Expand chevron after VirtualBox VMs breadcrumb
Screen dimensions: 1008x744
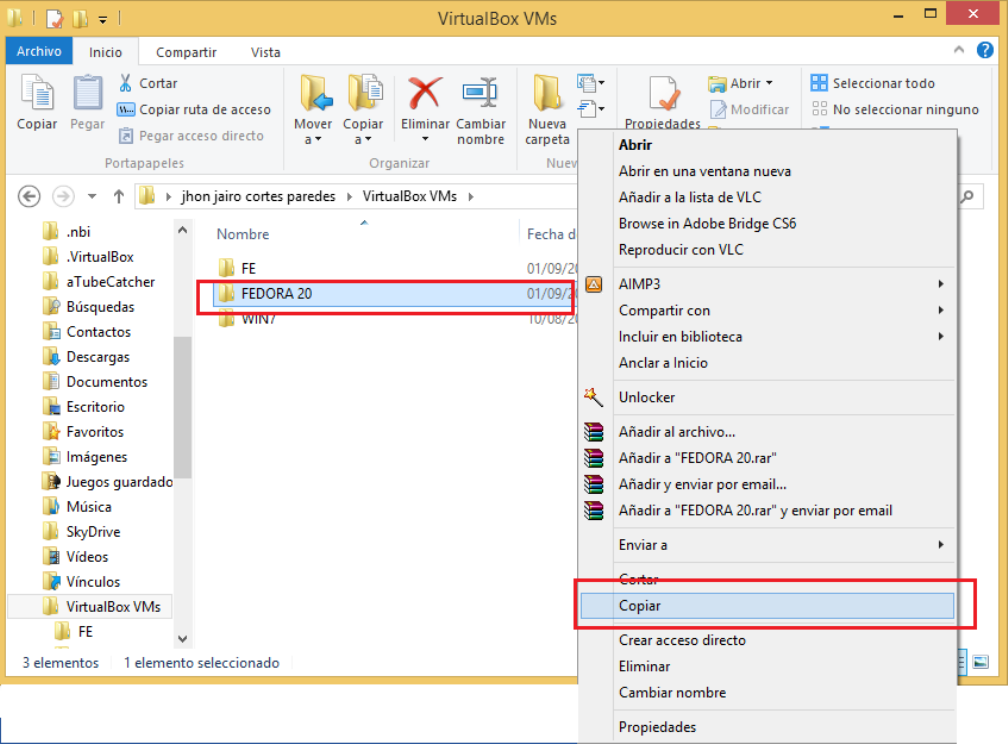(x=471, y=196)
